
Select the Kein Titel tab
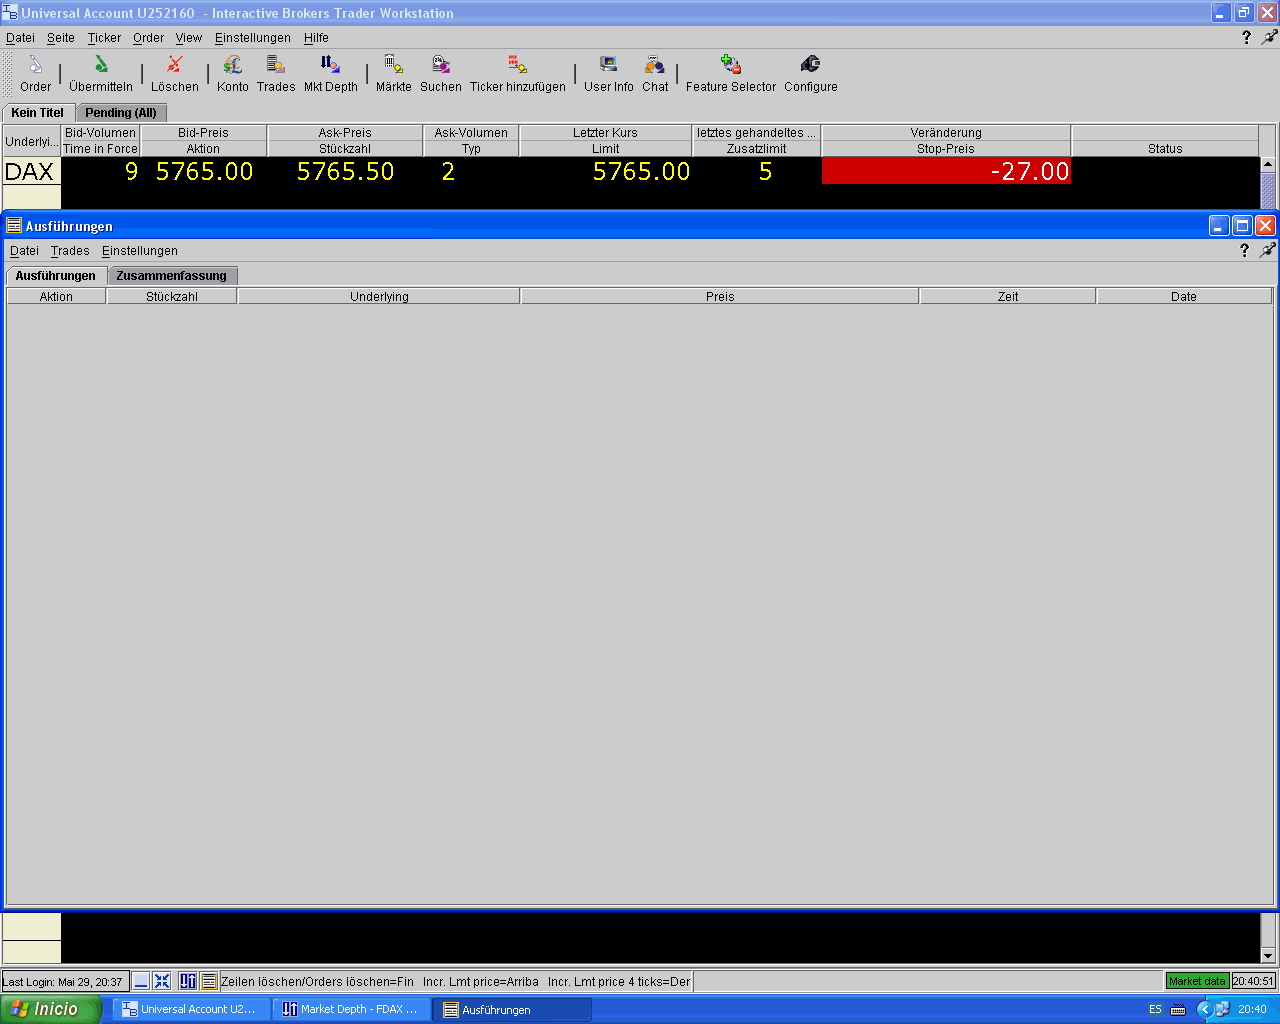click(x=38, y=112)
